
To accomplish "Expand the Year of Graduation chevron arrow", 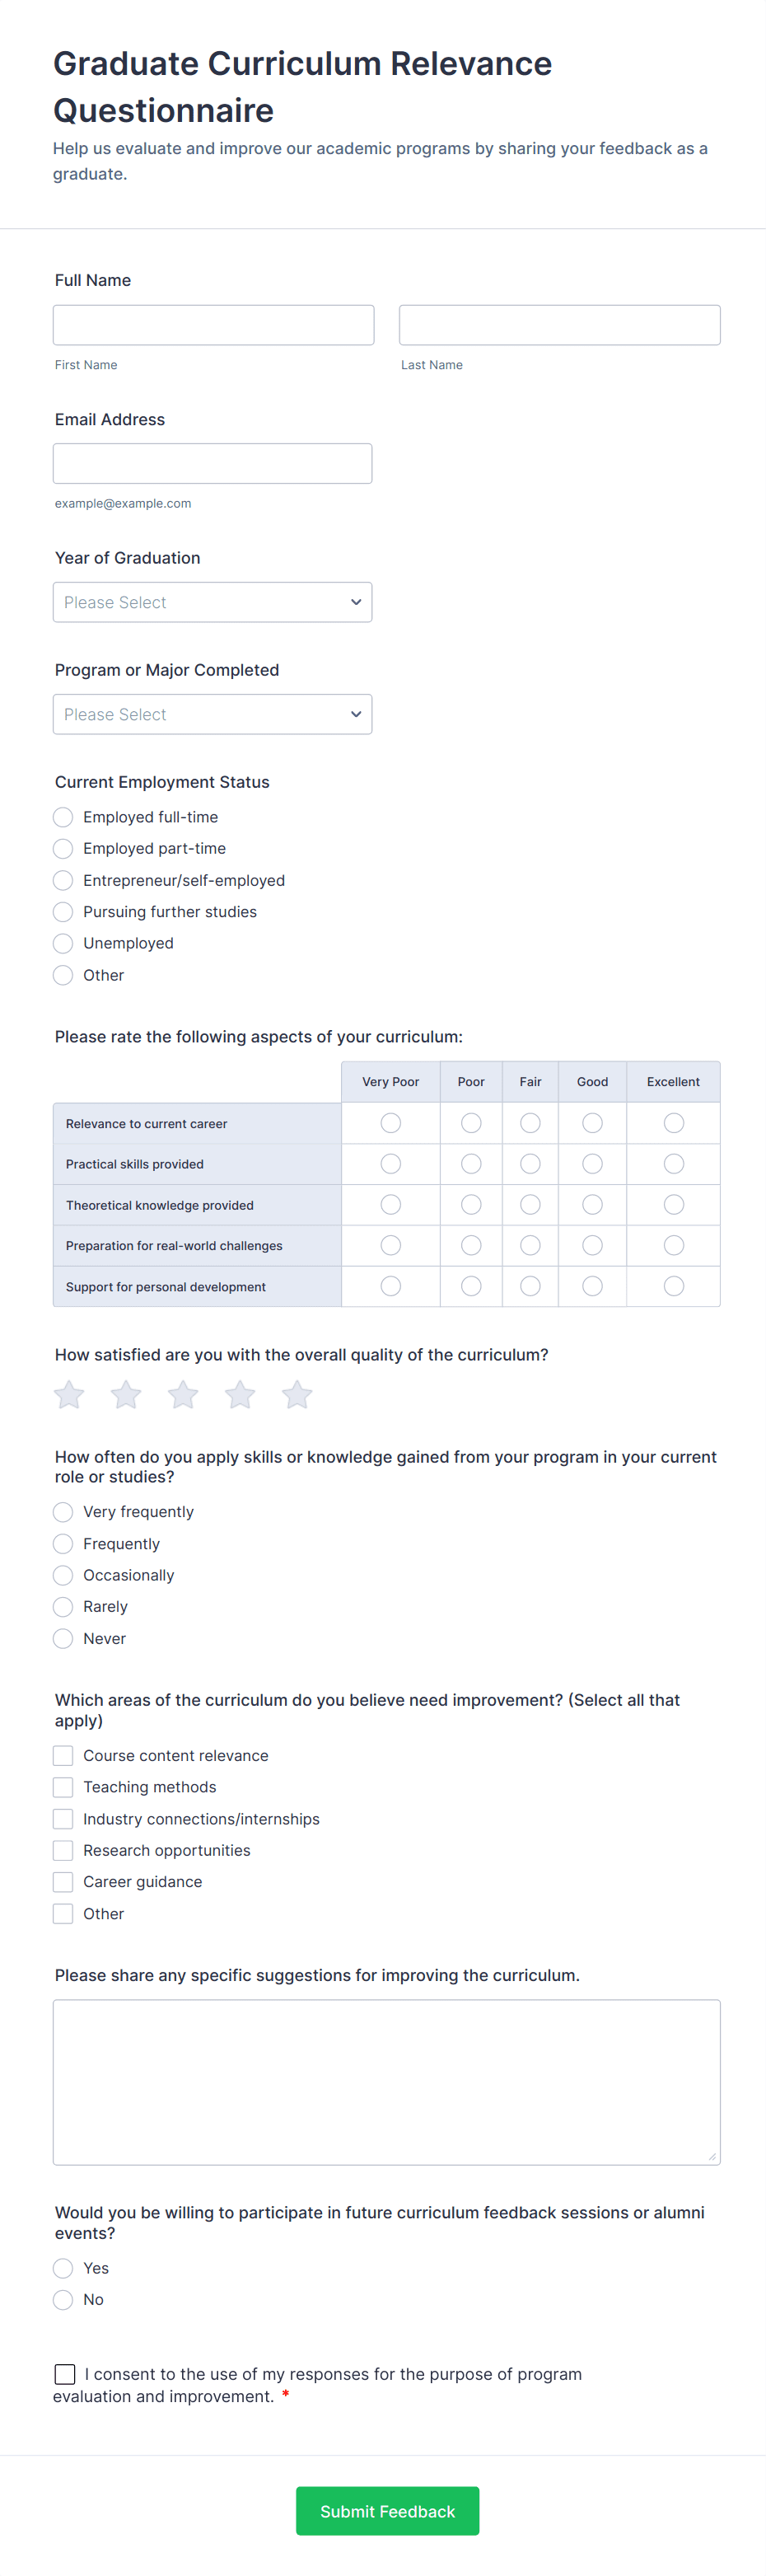I will [355, 601].
